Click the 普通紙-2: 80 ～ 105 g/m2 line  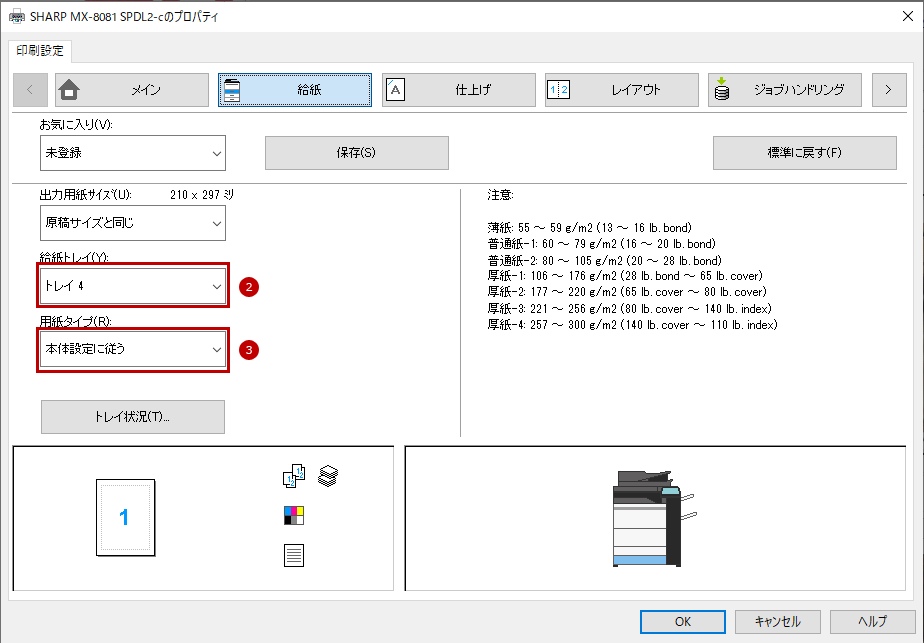pyautogui.click(x=605, y=261)
